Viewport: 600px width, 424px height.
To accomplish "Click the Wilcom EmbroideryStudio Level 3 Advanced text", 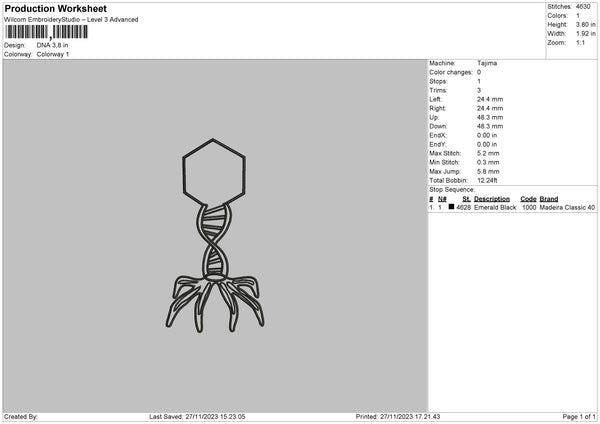I will 71,20.
